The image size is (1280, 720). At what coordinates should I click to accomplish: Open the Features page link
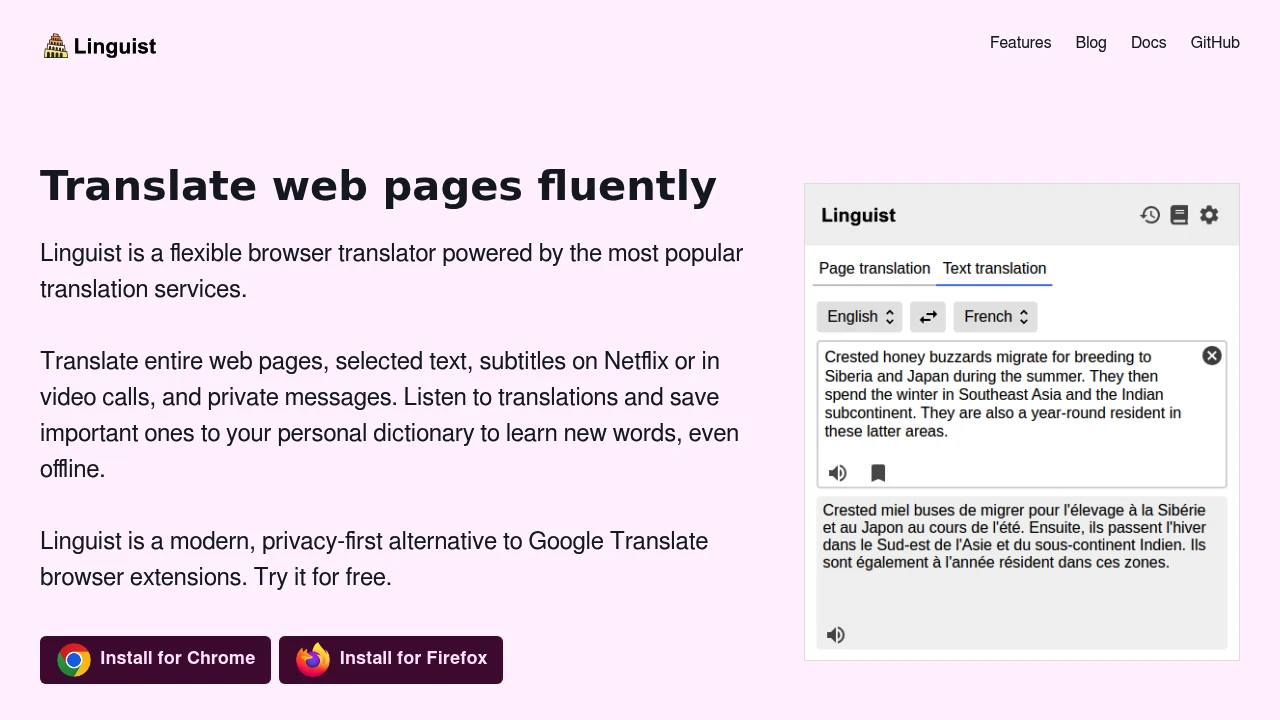1020,42
